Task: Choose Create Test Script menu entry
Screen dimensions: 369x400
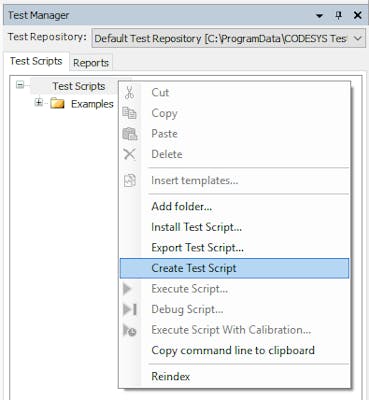Action: 234,268
